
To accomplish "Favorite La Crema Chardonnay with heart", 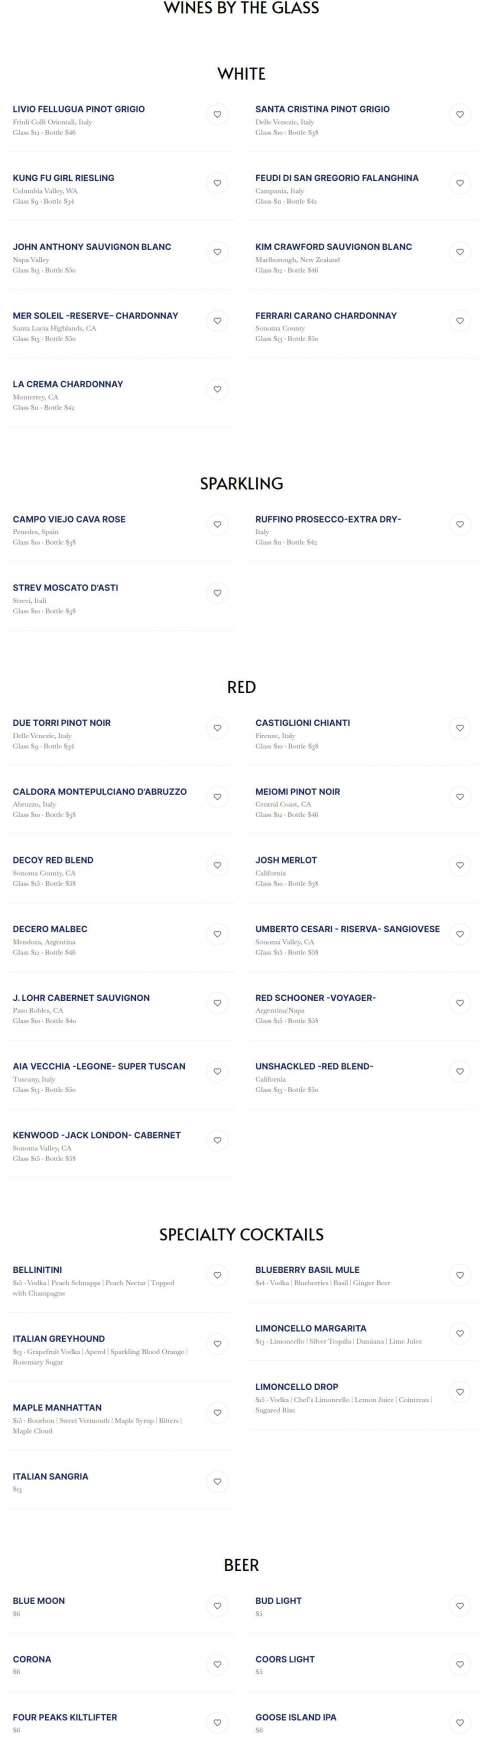I will coord(217,390).
